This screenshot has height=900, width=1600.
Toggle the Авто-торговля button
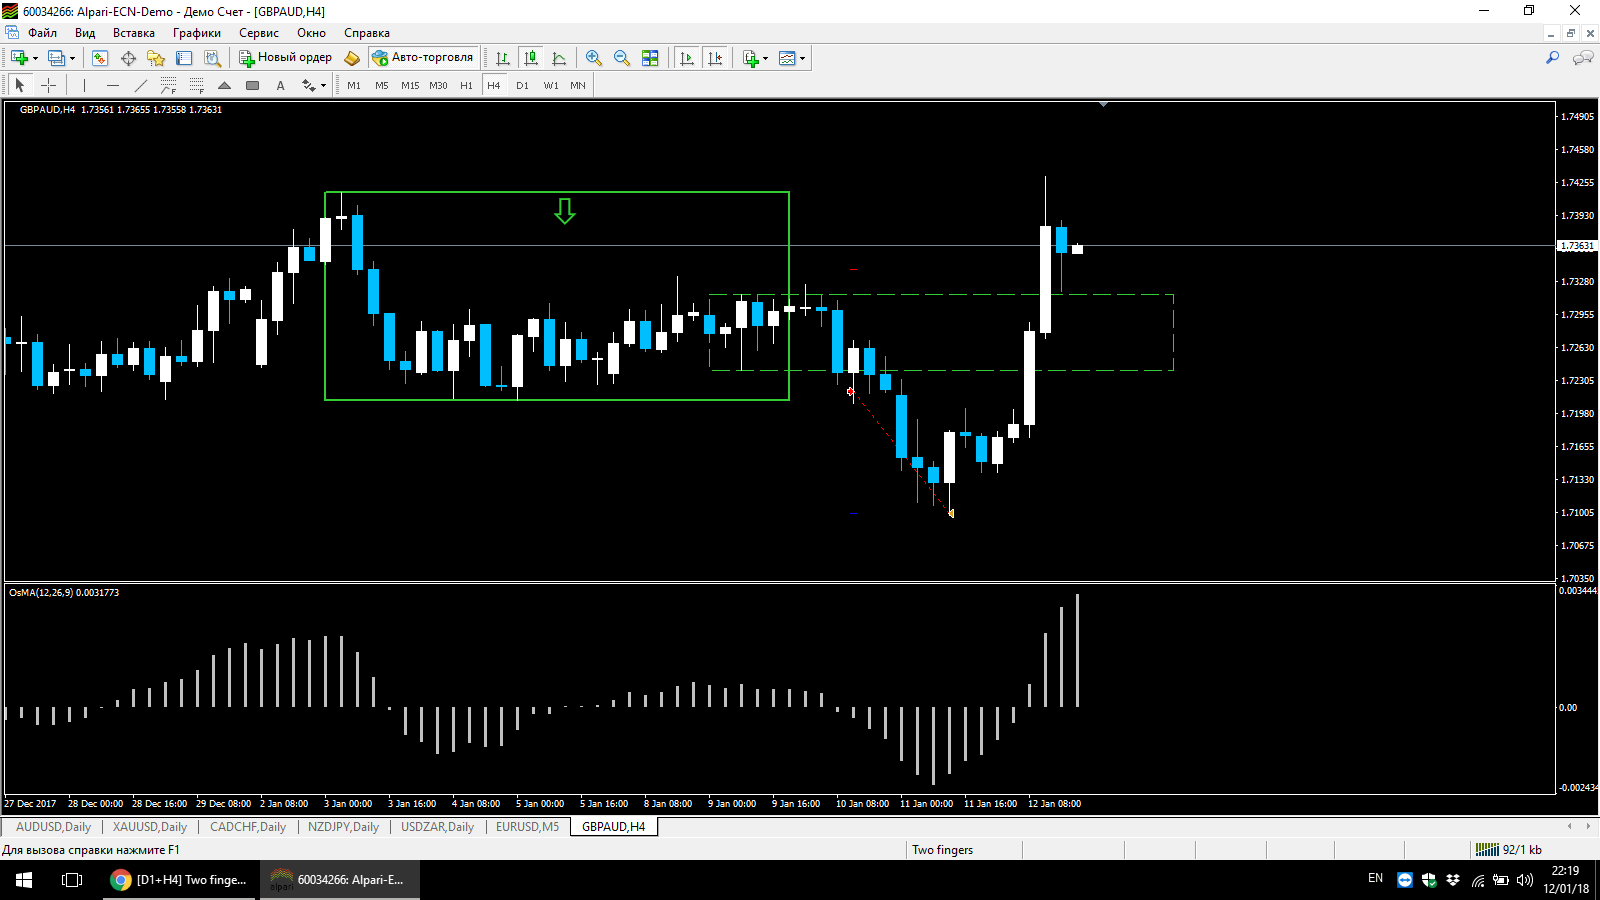click(x=423, y=58)
